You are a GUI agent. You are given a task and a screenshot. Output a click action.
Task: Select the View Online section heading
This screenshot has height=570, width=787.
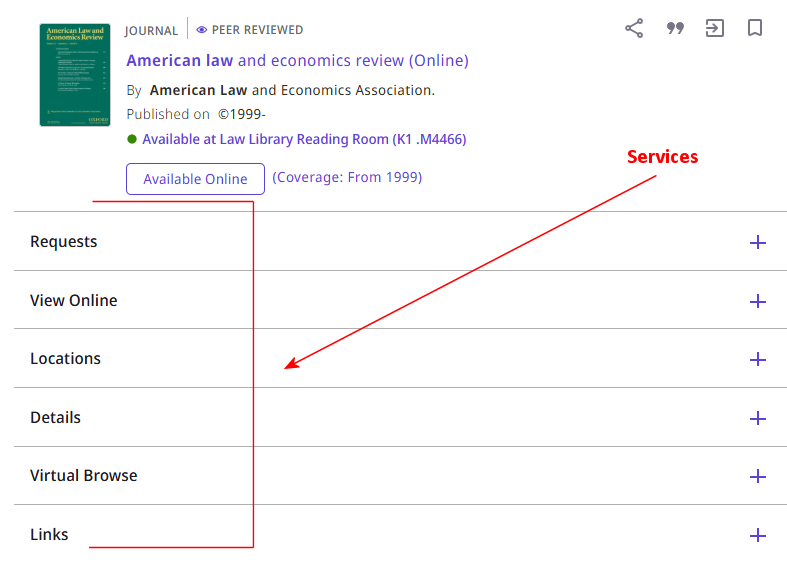coord(74,301)
